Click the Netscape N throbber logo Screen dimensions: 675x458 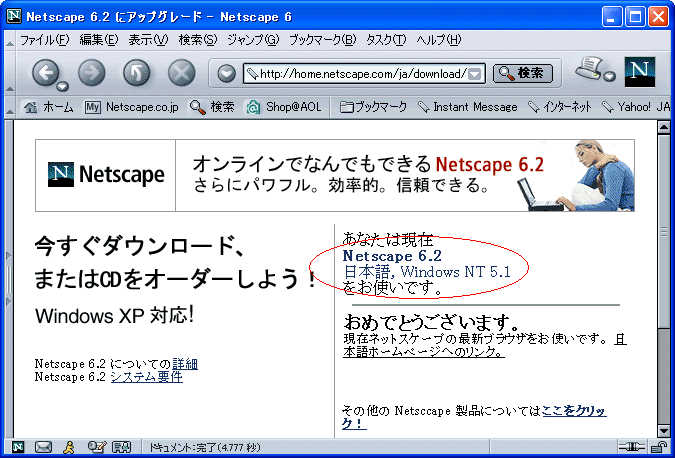tap(640, 71)
